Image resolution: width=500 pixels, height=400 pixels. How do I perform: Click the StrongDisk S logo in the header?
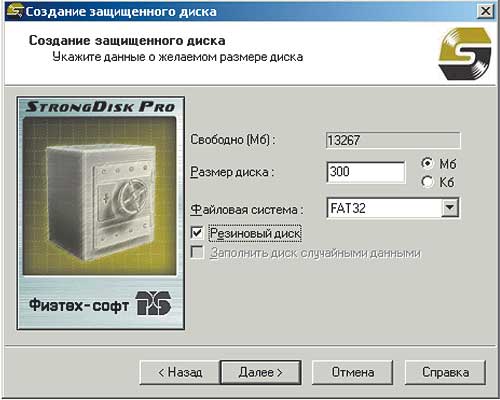[465, 54]
